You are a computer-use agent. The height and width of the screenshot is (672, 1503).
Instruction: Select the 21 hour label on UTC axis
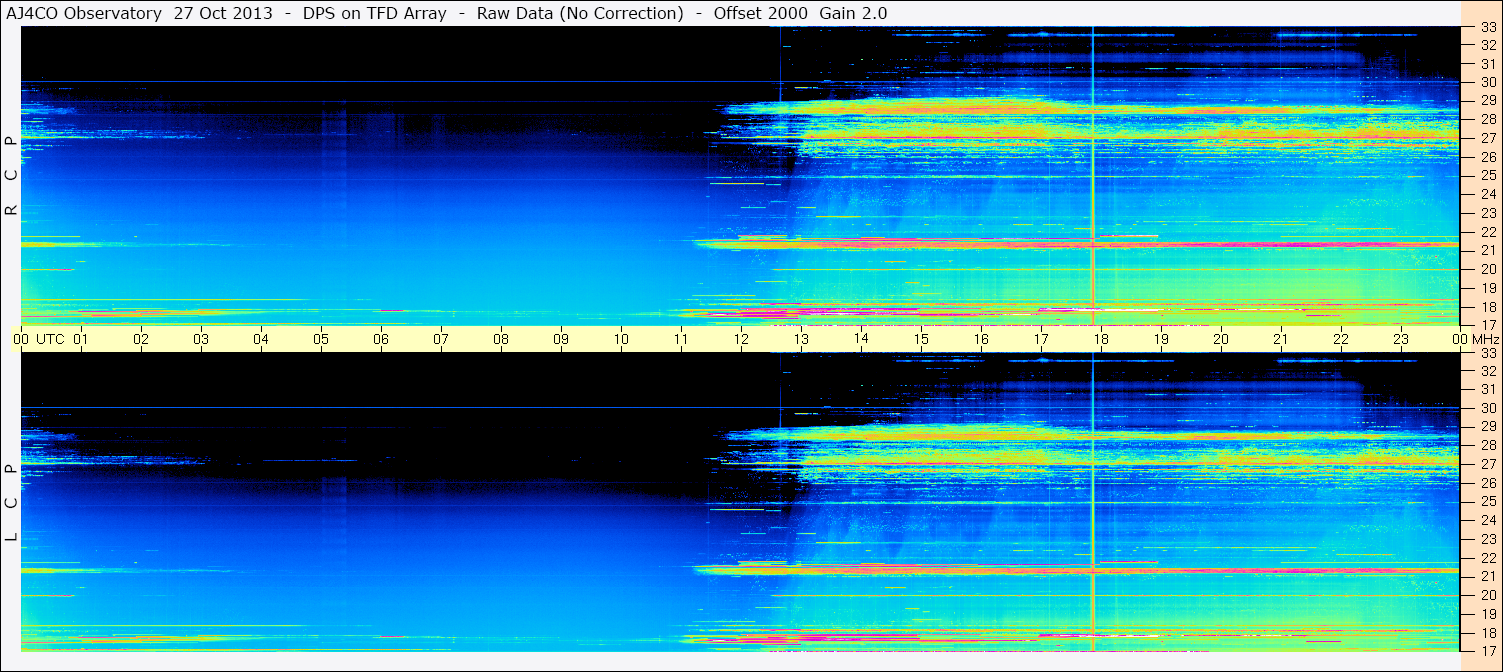[x=1280, y=339]
